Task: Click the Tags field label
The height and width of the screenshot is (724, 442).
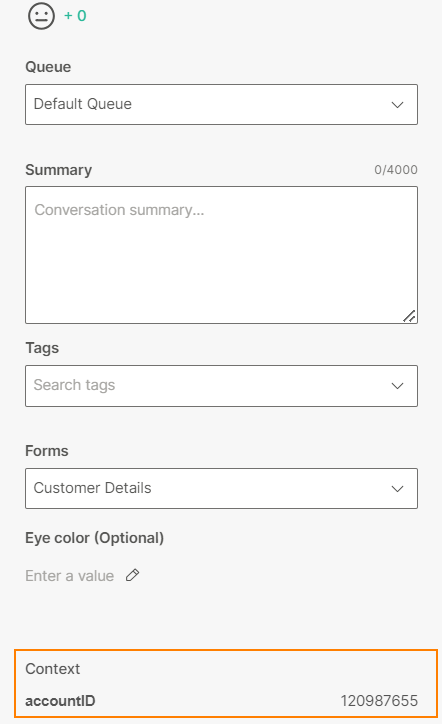Action: click(42, 348)
